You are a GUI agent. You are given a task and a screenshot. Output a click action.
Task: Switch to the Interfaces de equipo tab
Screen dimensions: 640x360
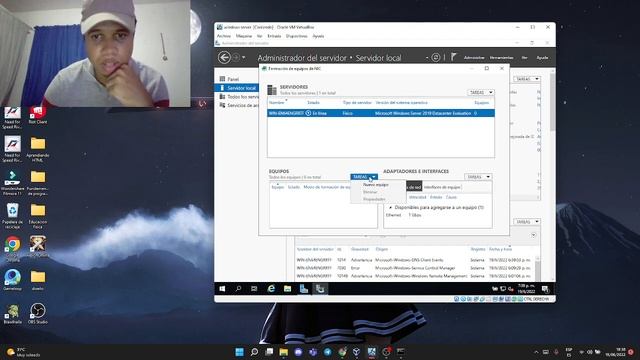442,187
